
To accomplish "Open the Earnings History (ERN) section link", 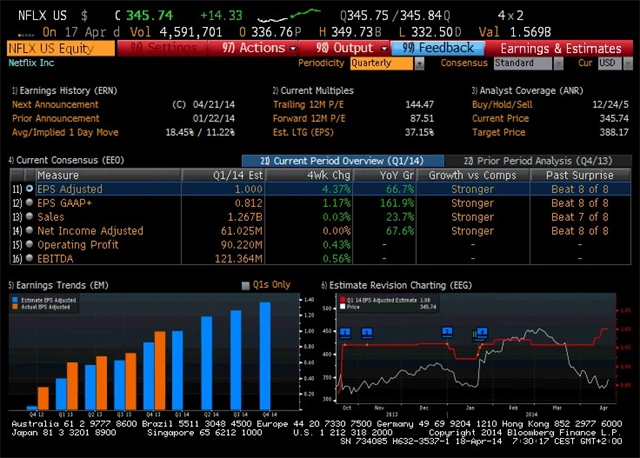I will (60, 90).
